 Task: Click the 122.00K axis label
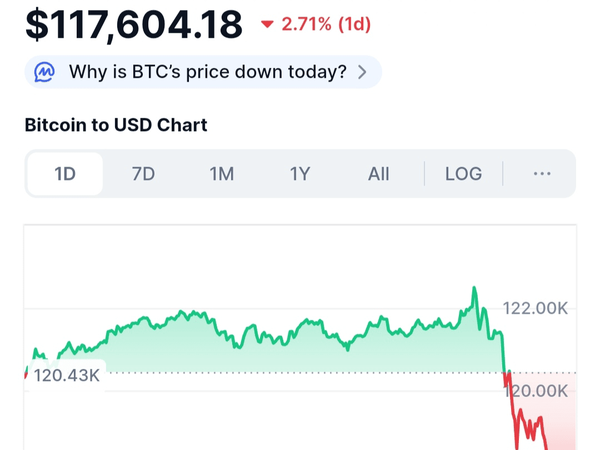(535, 309)
